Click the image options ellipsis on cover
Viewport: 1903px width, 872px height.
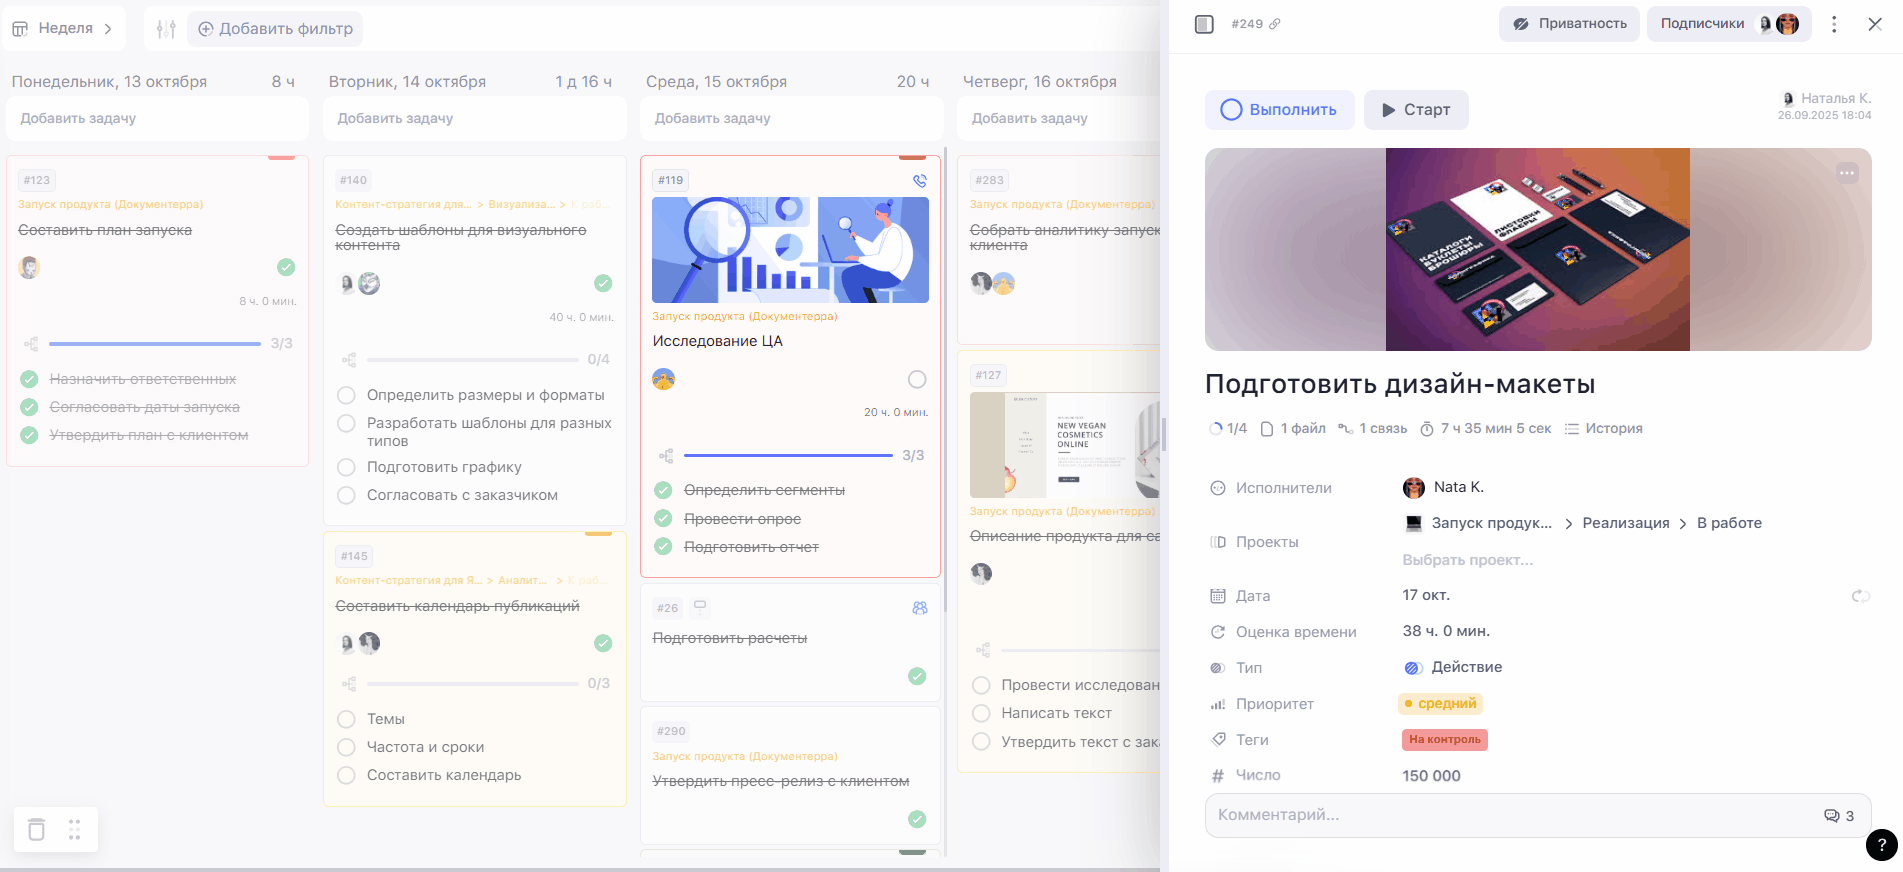[x=1846, y=173]
